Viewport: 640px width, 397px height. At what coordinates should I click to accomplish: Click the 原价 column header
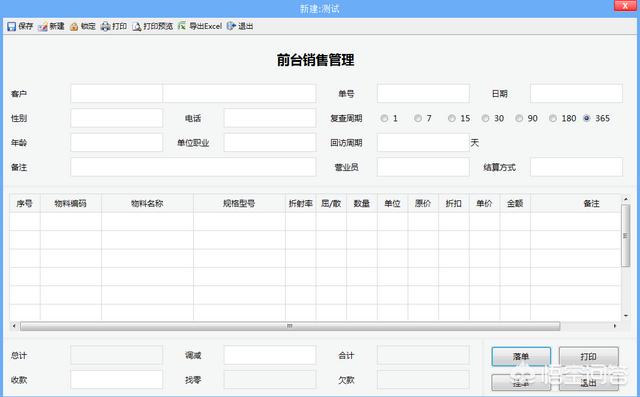pyautogui.click(x=423, y=203)
